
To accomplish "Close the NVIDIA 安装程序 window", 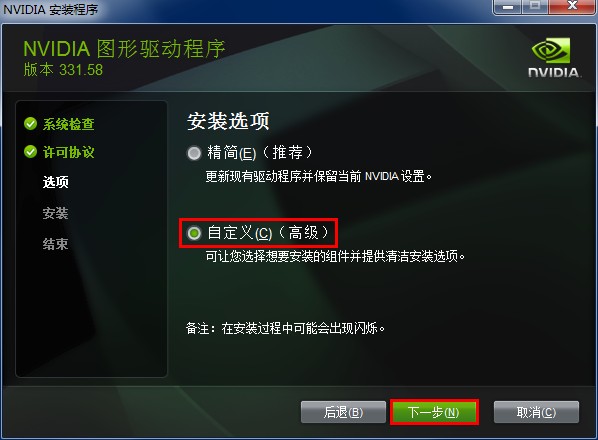I will (571, 6).
